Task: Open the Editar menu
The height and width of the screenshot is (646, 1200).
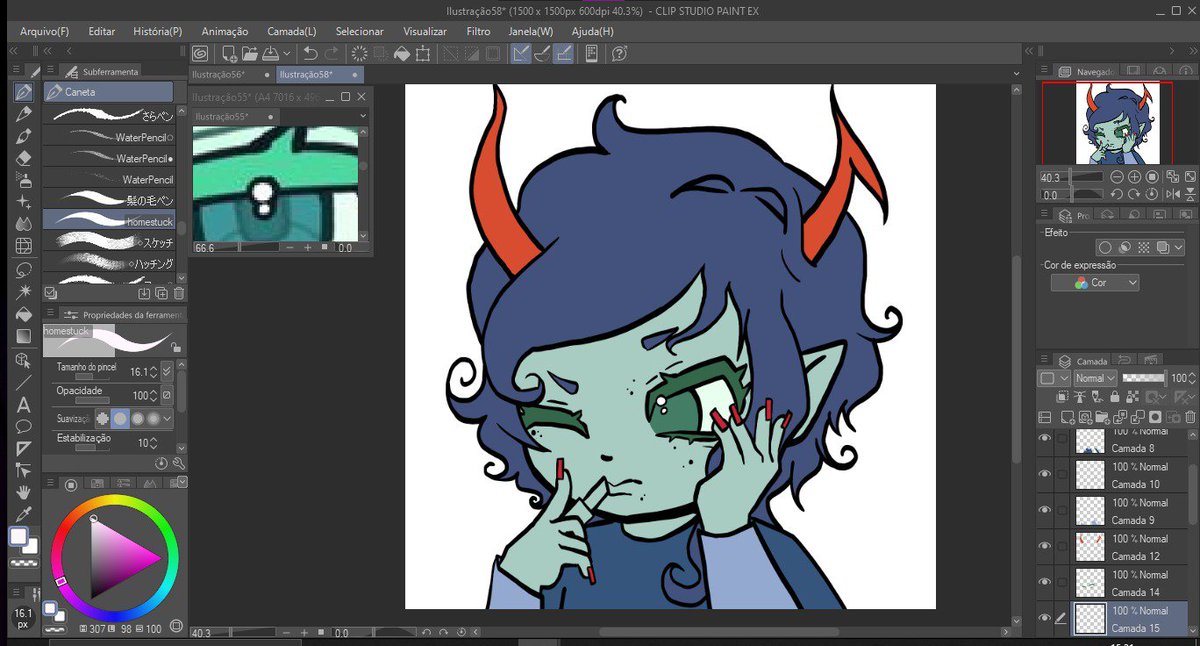Action: pos(102,31)
